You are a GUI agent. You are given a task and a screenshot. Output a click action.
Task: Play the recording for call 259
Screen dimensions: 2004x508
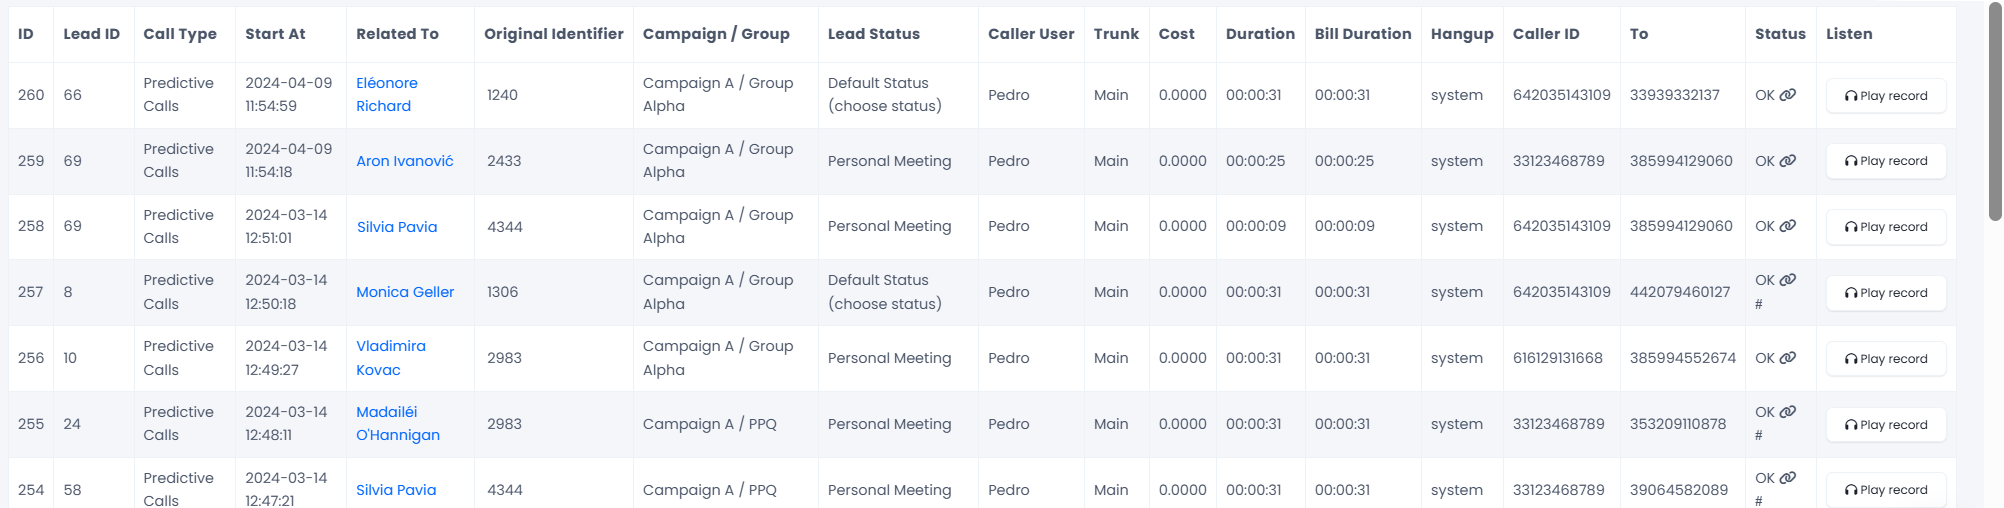(x=1885, y=161)
